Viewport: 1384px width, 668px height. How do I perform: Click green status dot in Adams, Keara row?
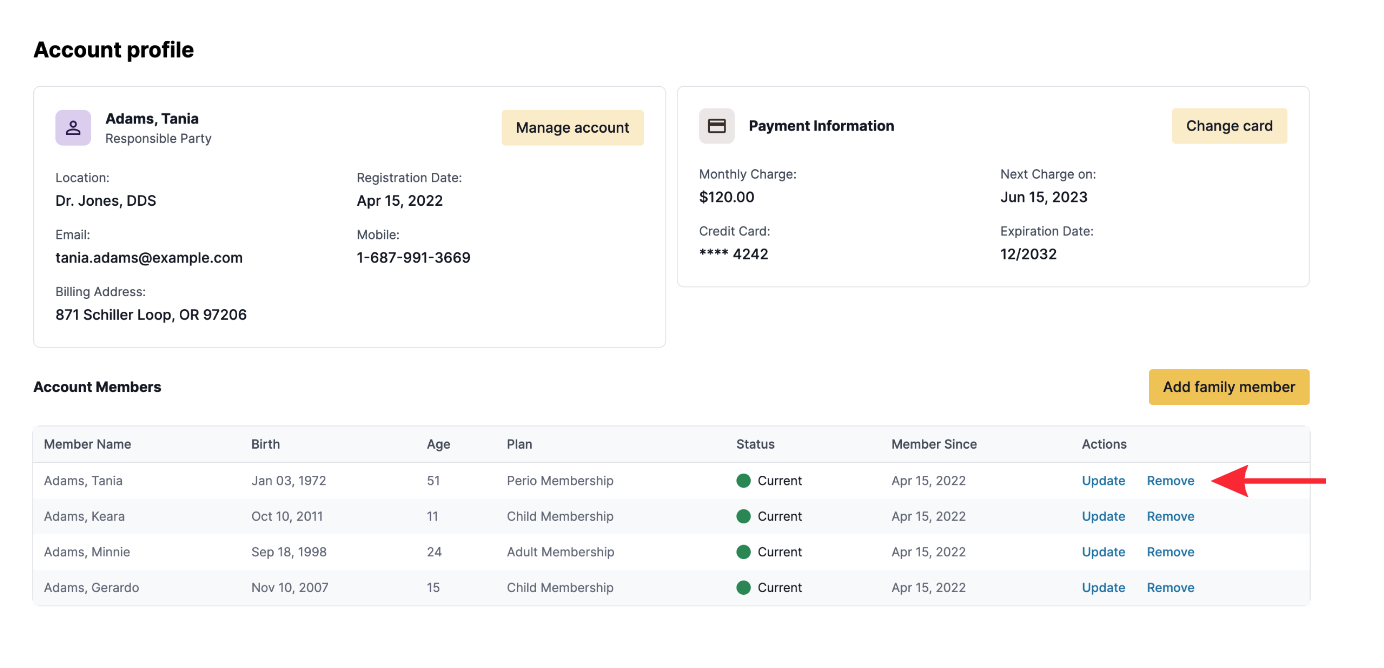pyautogui.click(x=743, y=517)
